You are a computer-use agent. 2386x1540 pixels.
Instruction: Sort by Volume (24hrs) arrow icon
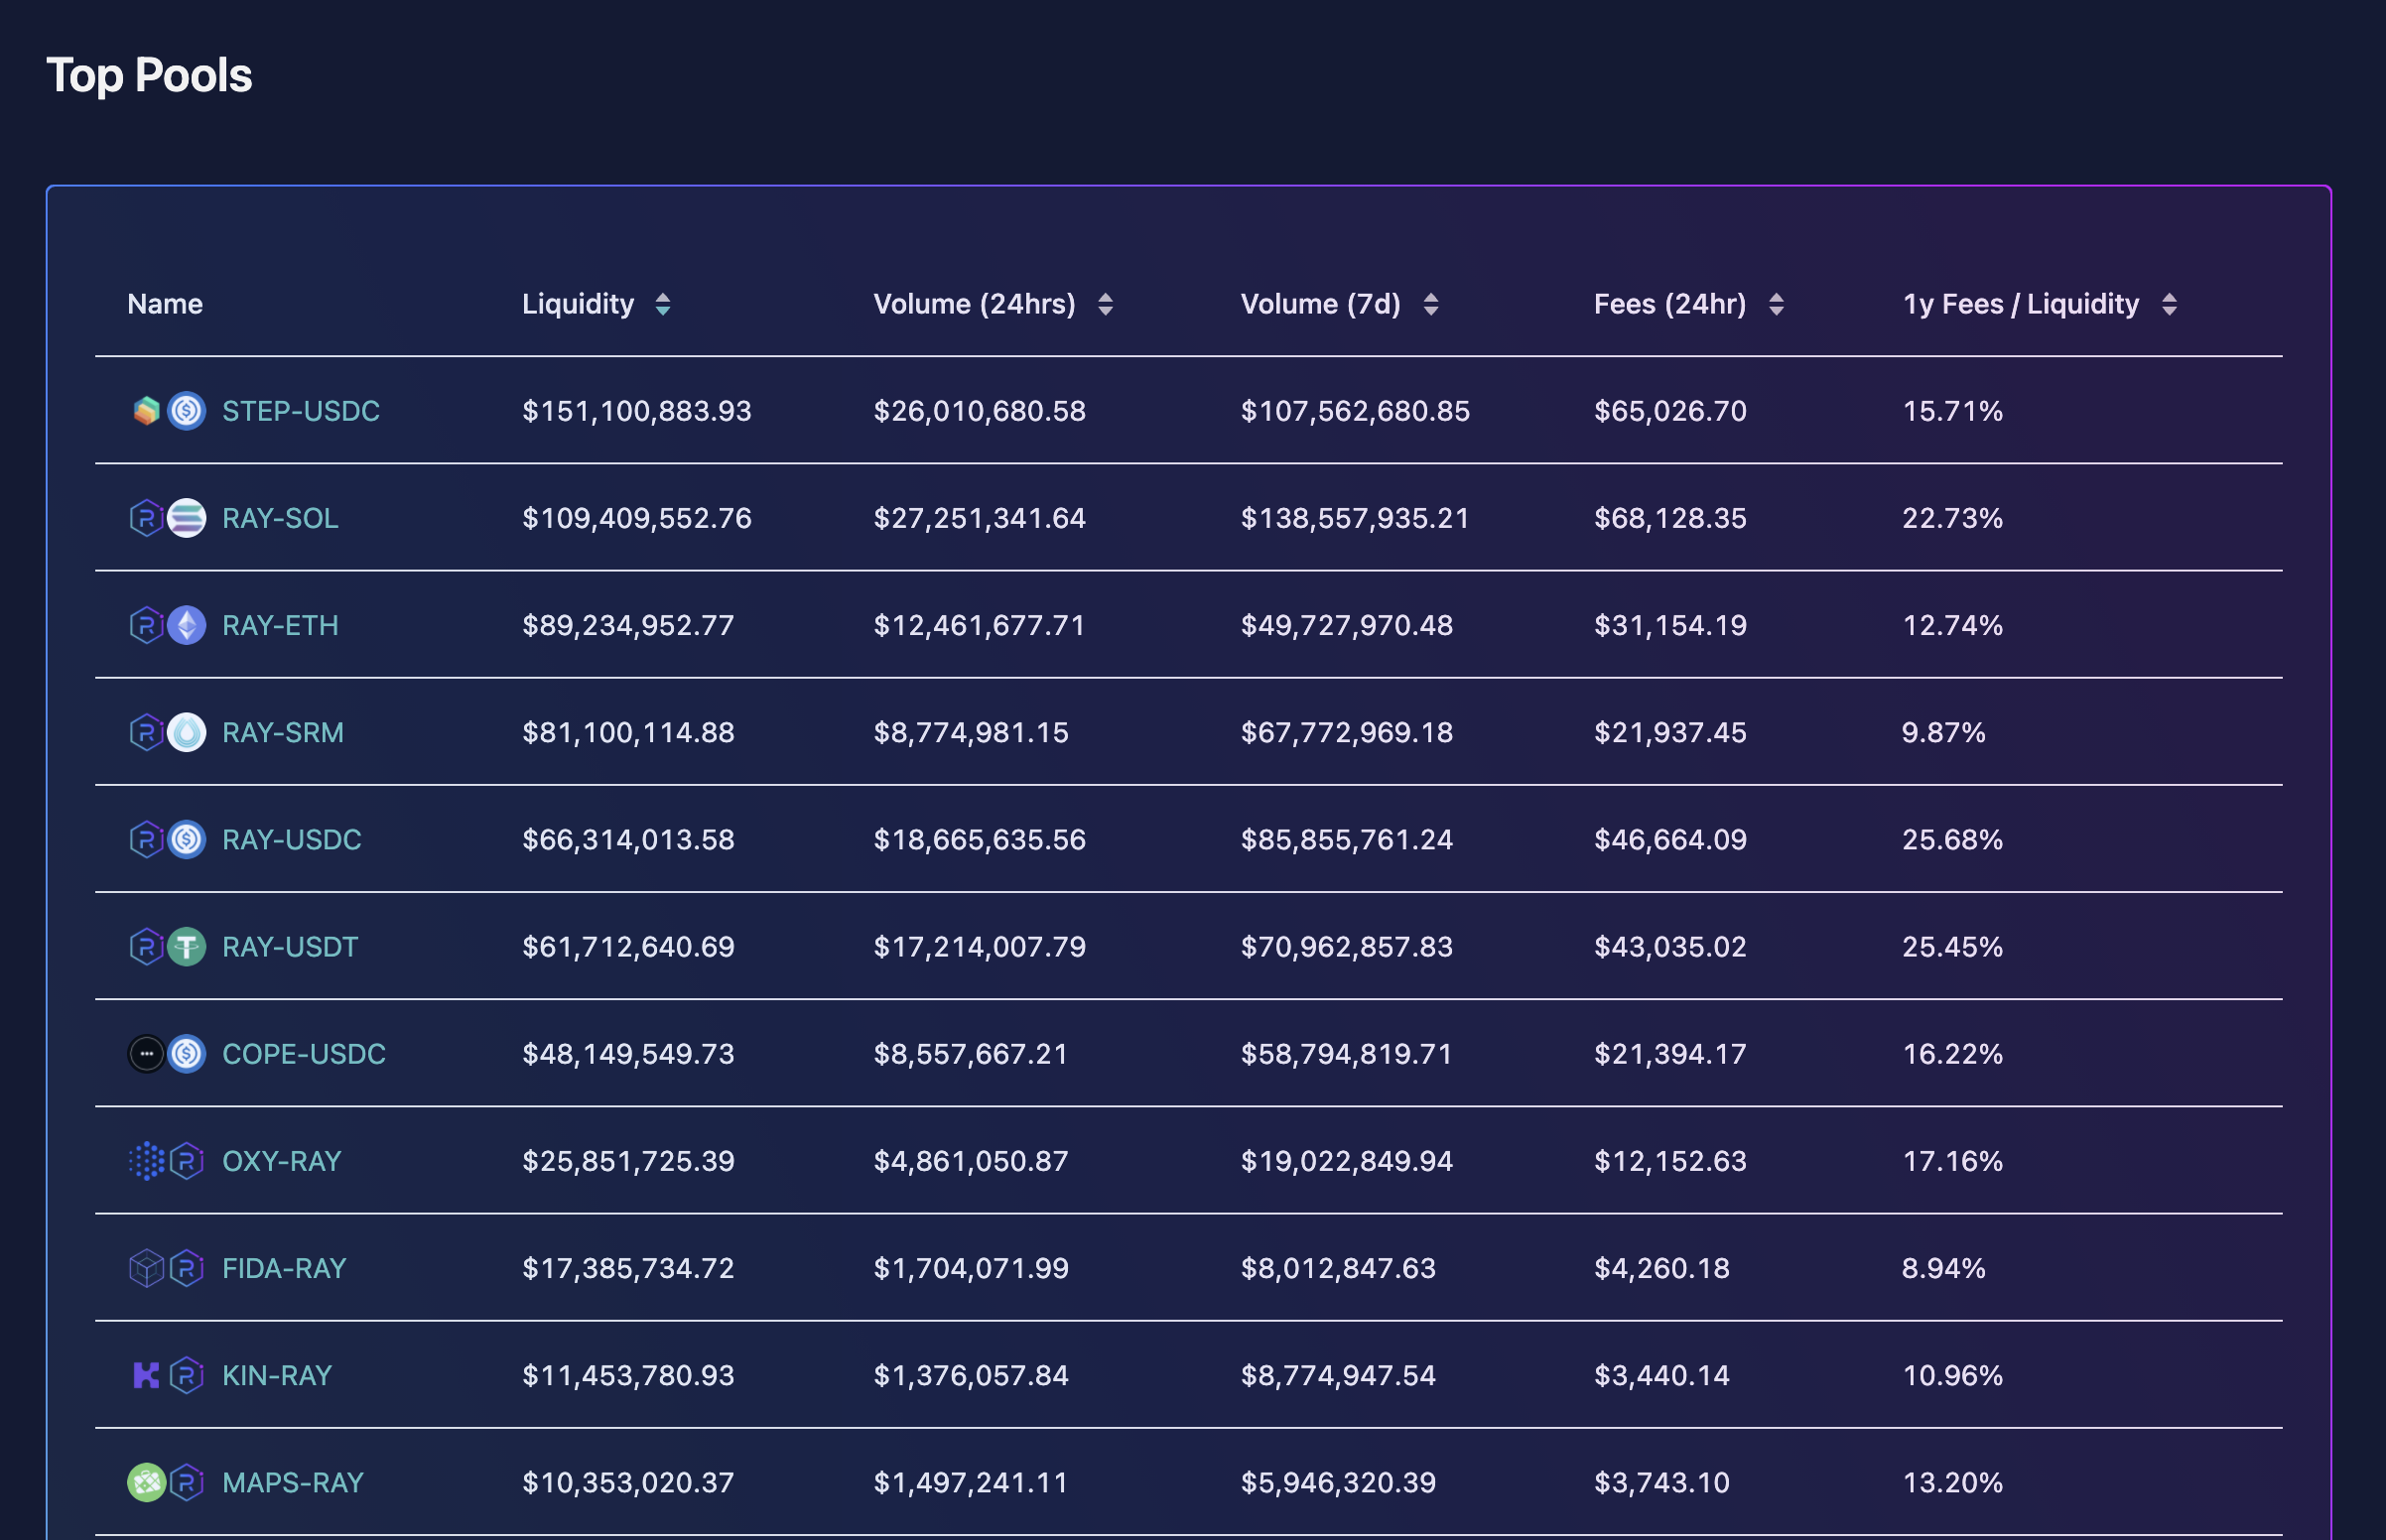click(1105, 304)
